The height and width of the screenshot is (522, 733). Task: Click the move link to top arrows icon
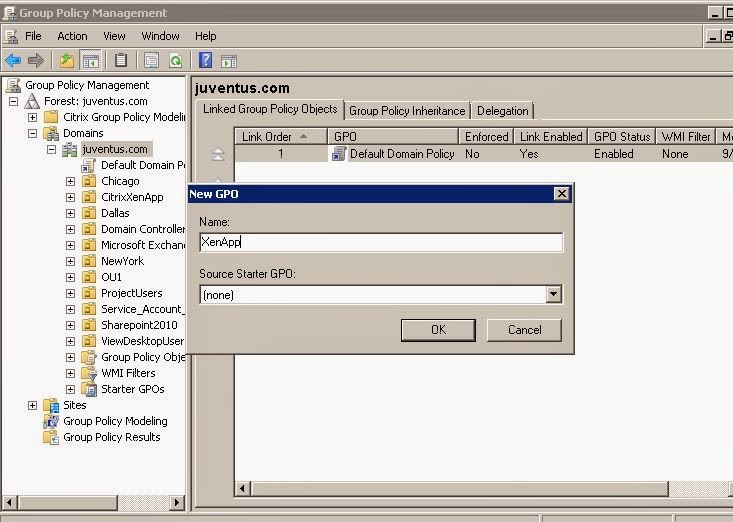[x=218, y=153]
